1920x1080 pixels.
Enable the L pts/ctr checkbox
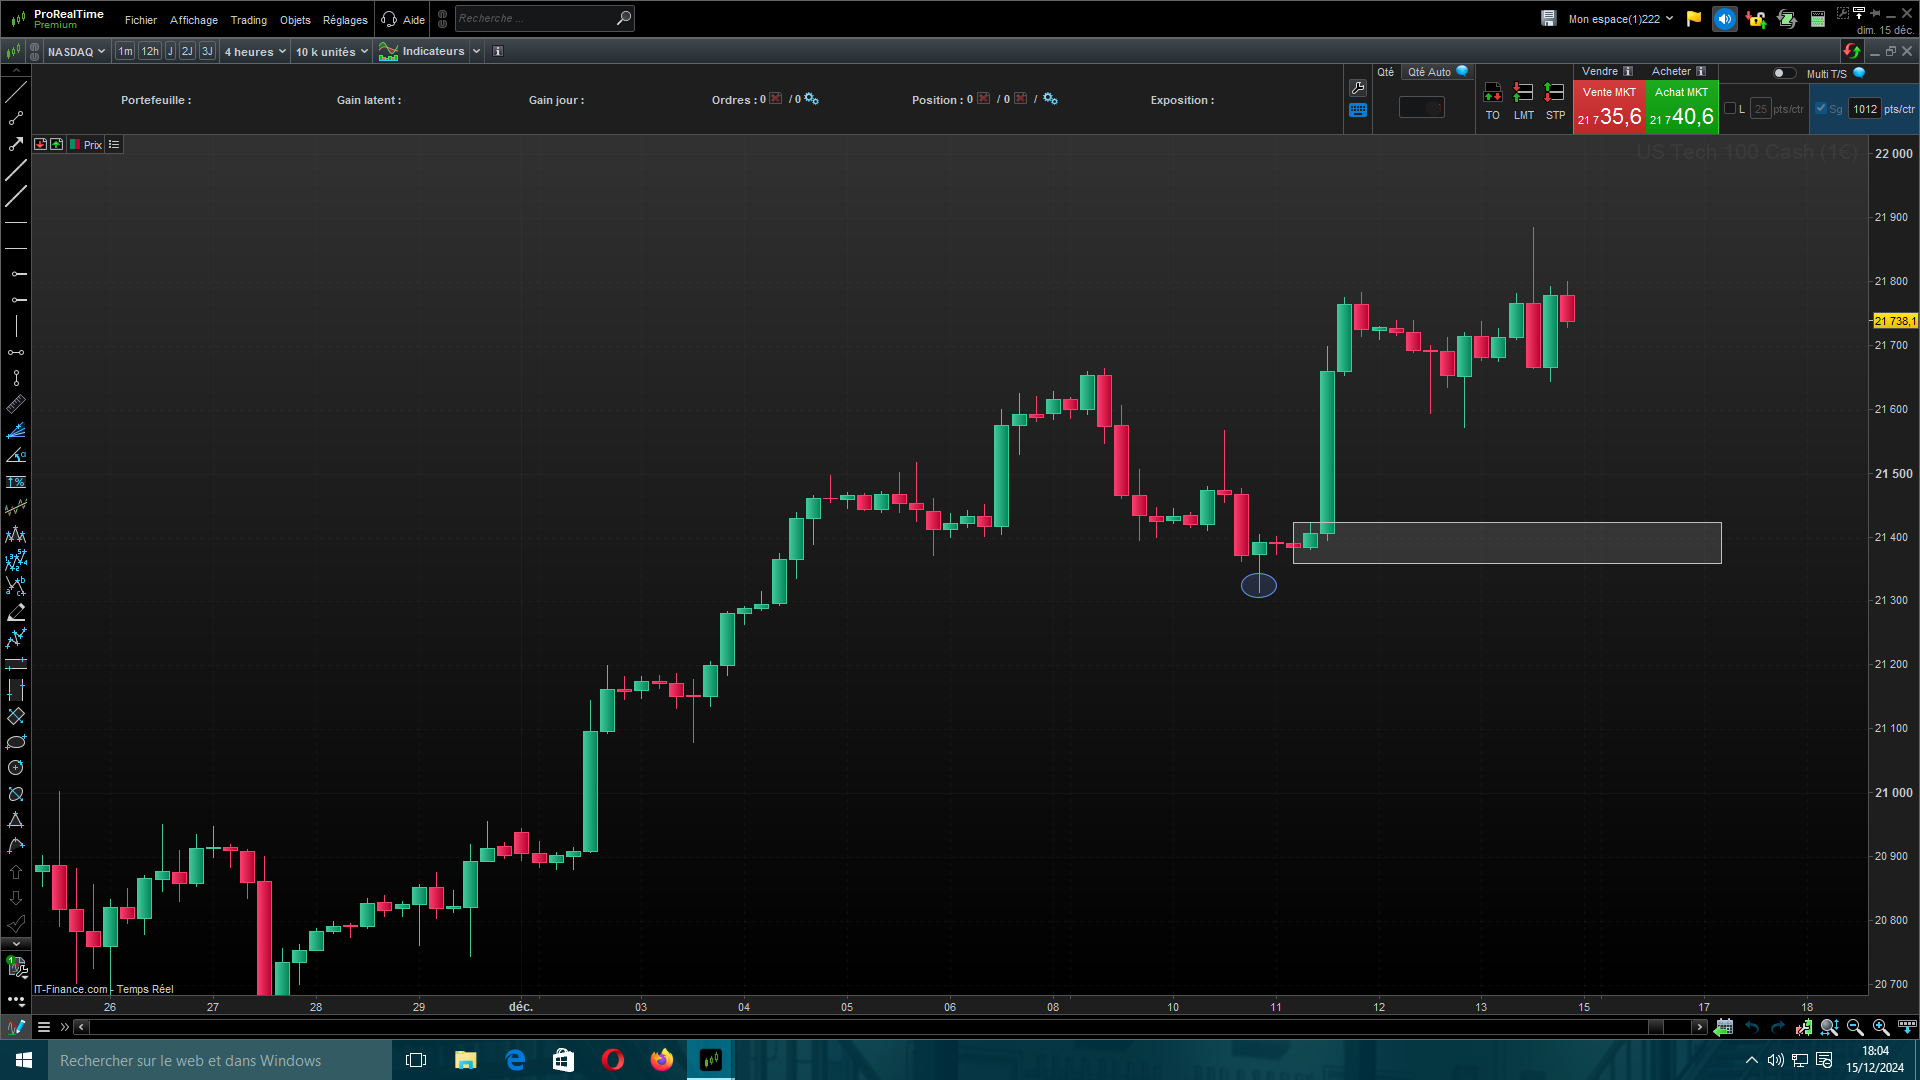tap(1730, 109)
